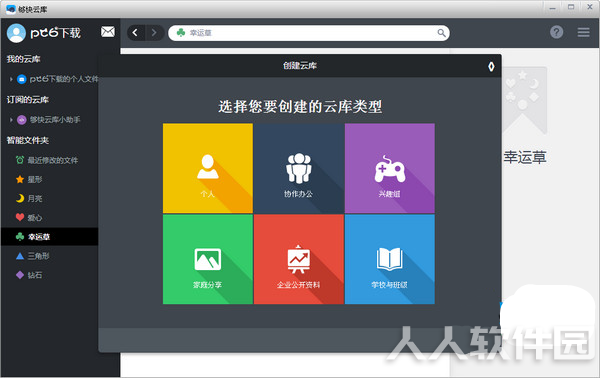Maximize the 够快云库 window

[x=571, y=7]
